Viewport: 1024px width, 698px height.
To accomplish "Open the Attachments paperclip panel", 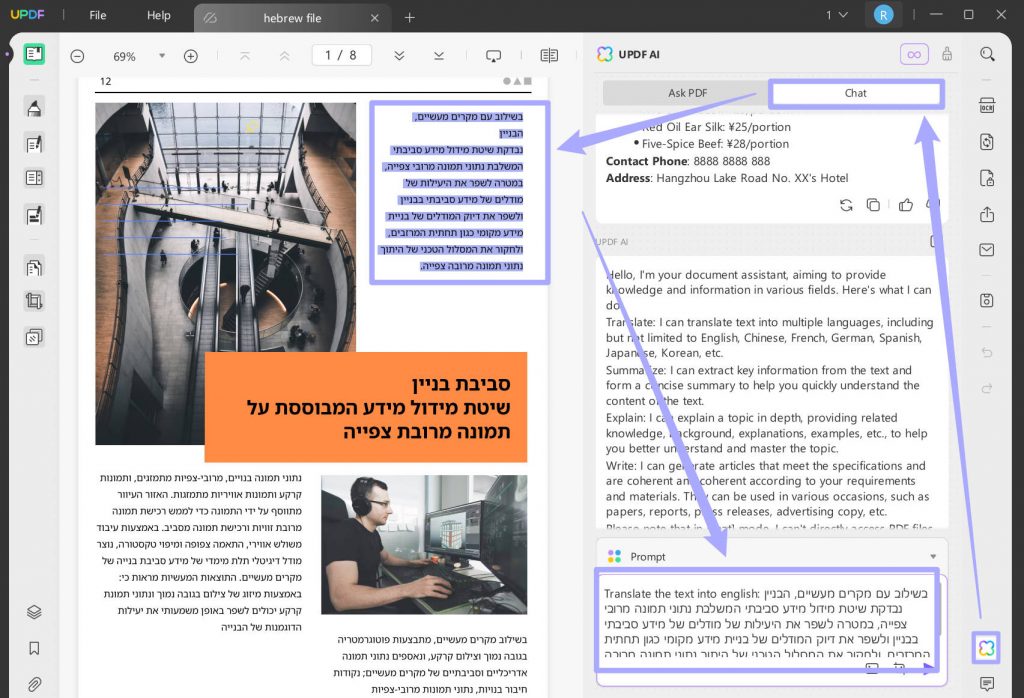I will (35, 684).
